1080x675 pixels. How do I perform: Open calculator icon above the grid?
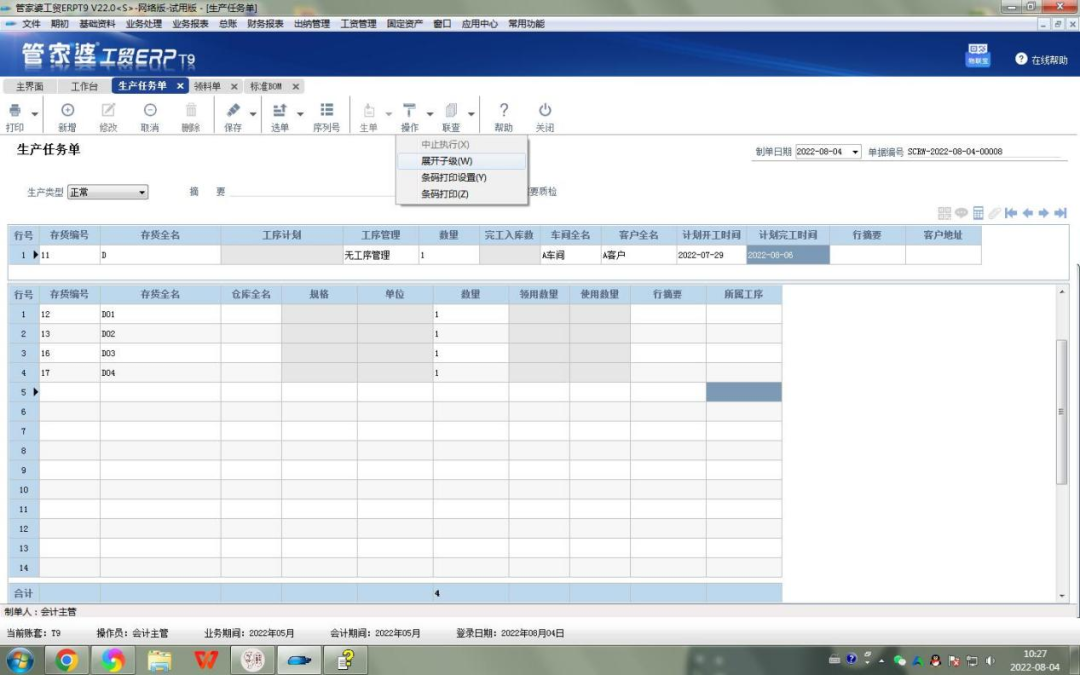click(978, 213)
